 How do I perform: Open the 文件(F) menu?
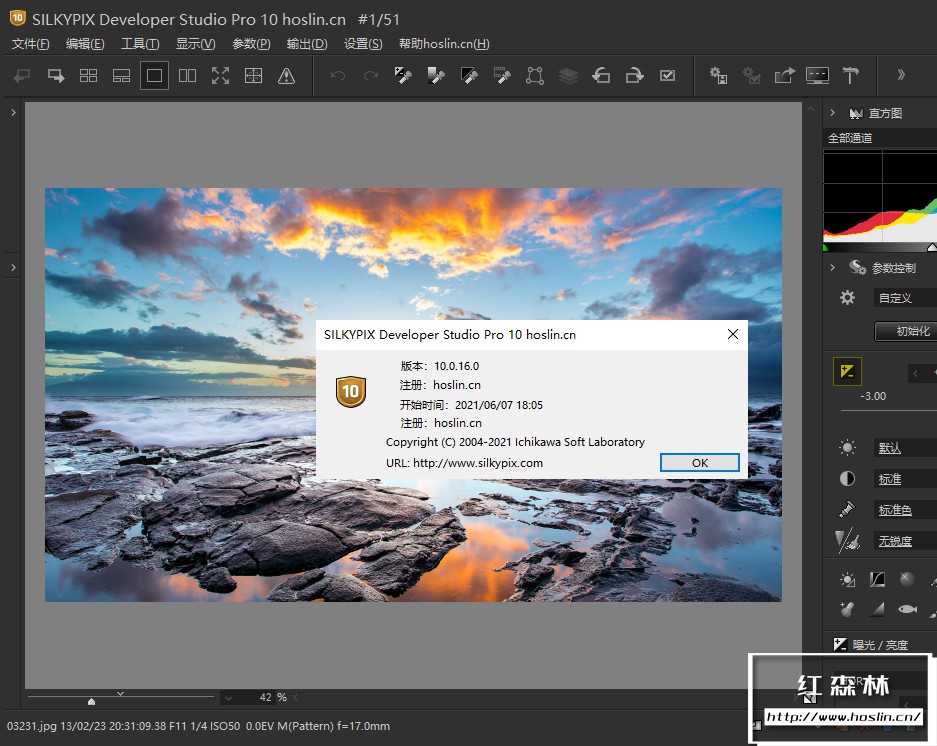30,44
